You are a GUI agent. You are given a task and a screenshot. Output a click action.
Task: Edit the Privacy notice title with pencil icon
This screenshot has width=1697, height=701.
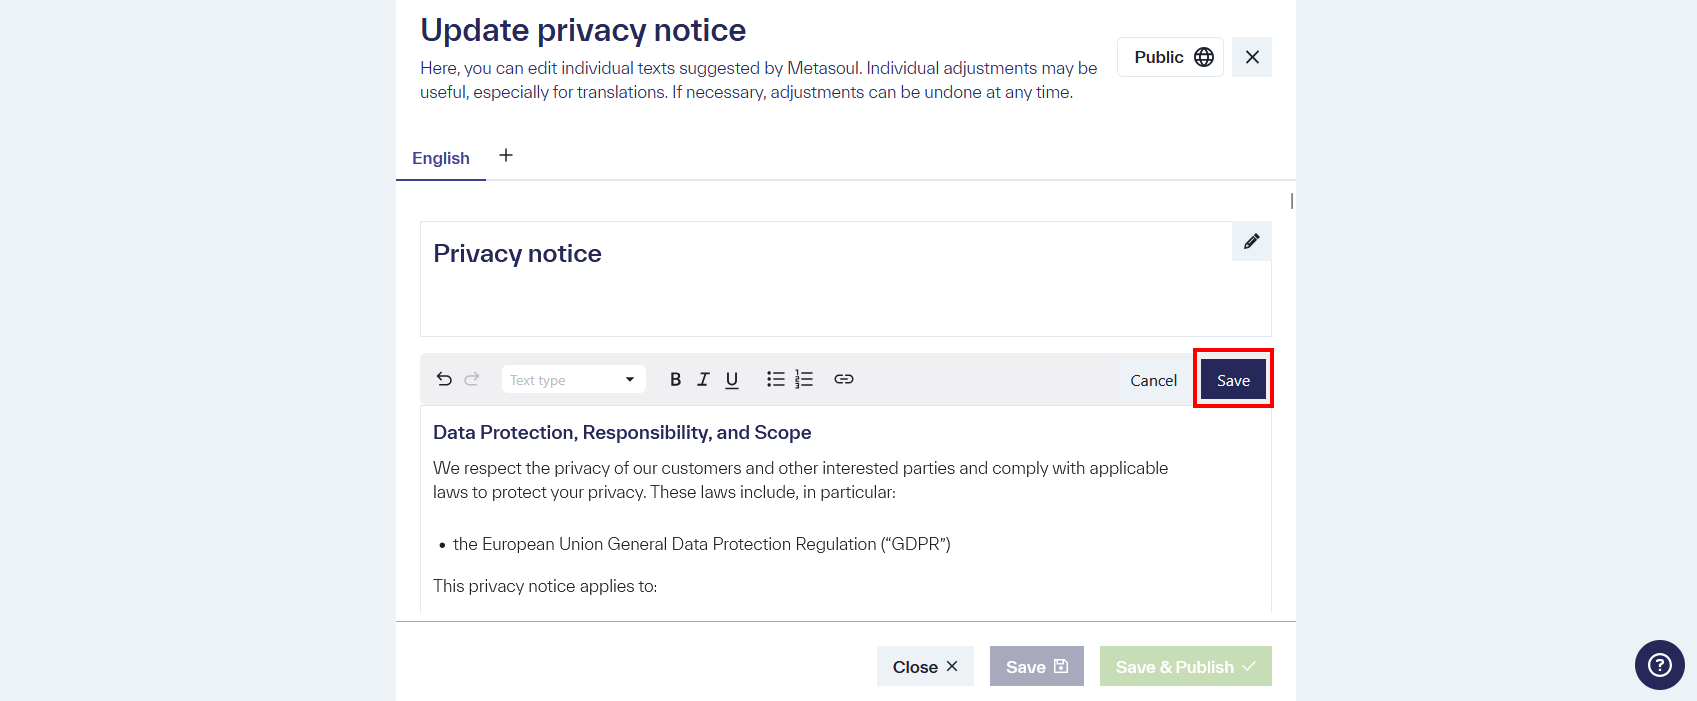pyautogui.click(x=1251, y=241)
